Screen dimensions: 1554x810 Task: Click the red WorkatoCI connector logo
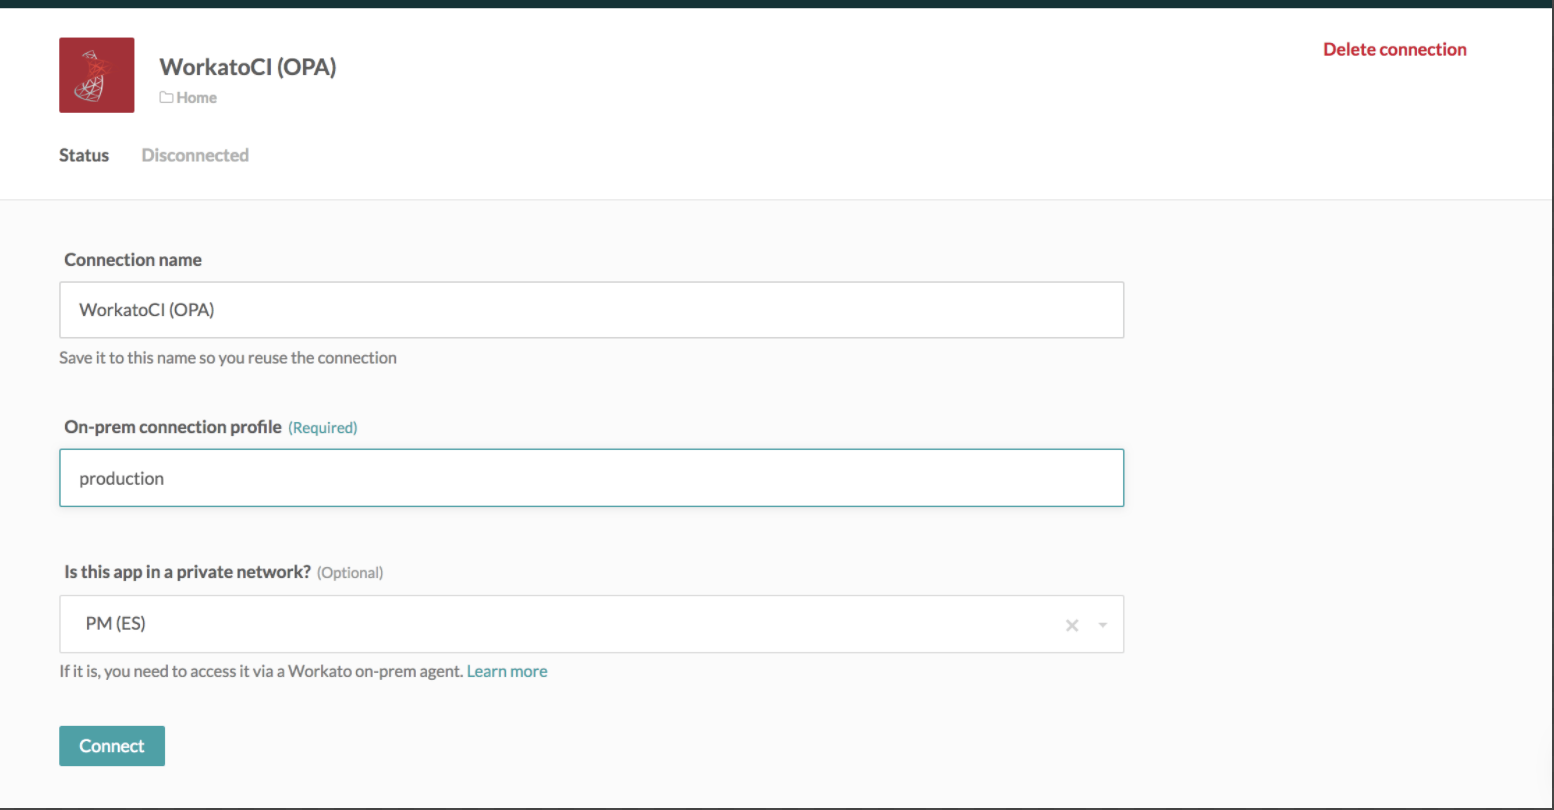click(x=97, y=75)
